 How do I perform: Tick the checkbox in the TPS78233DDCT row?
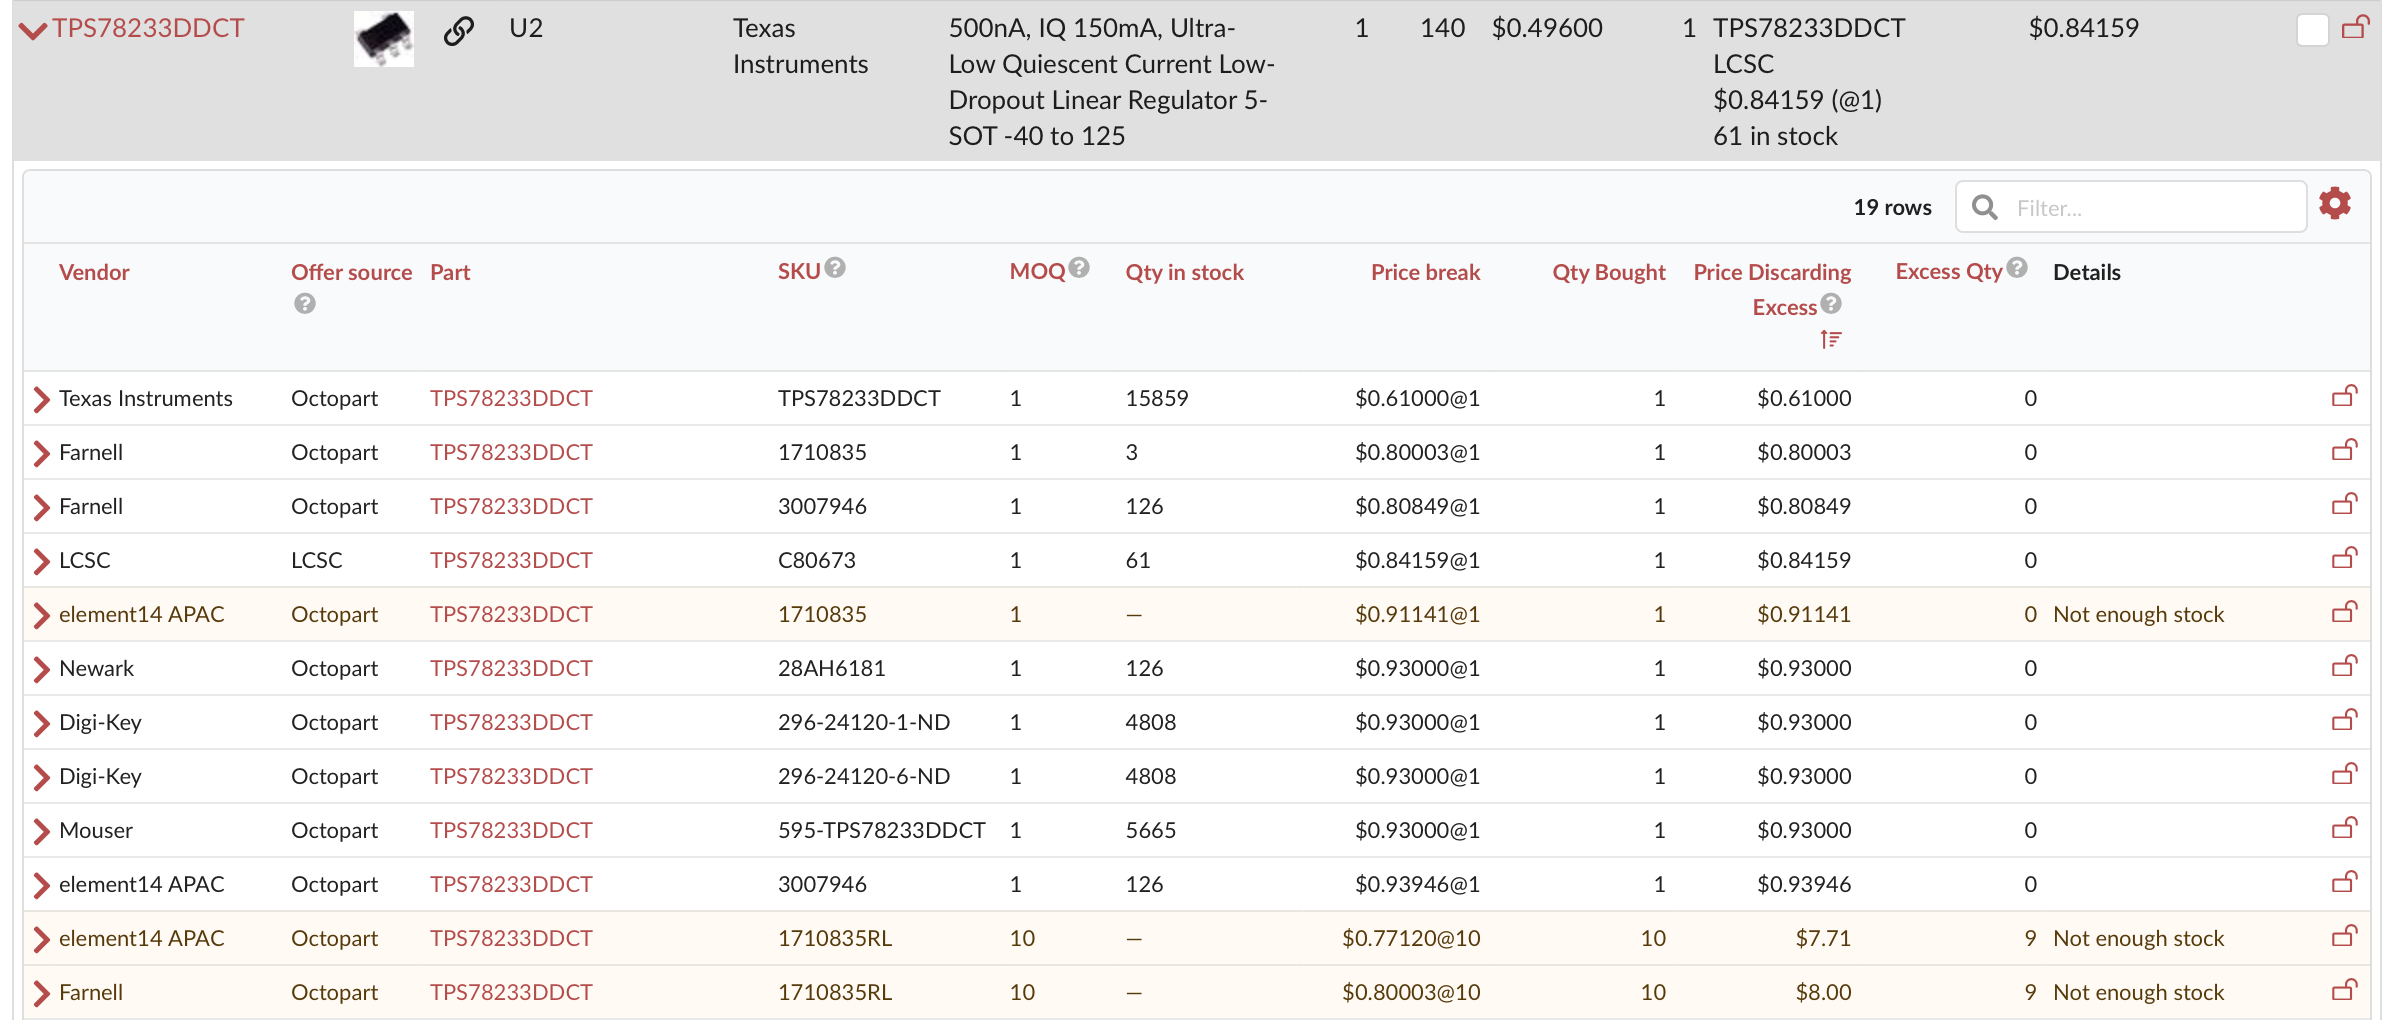2312,30
